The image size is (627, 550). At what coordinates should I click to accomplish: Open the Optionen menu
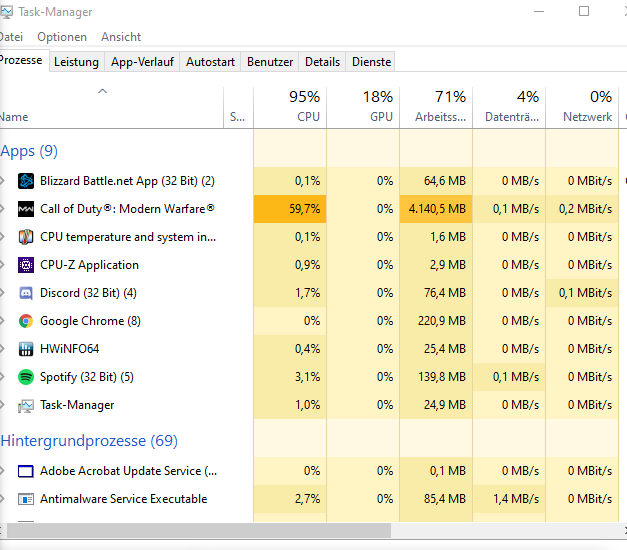[x=62, y=37]
